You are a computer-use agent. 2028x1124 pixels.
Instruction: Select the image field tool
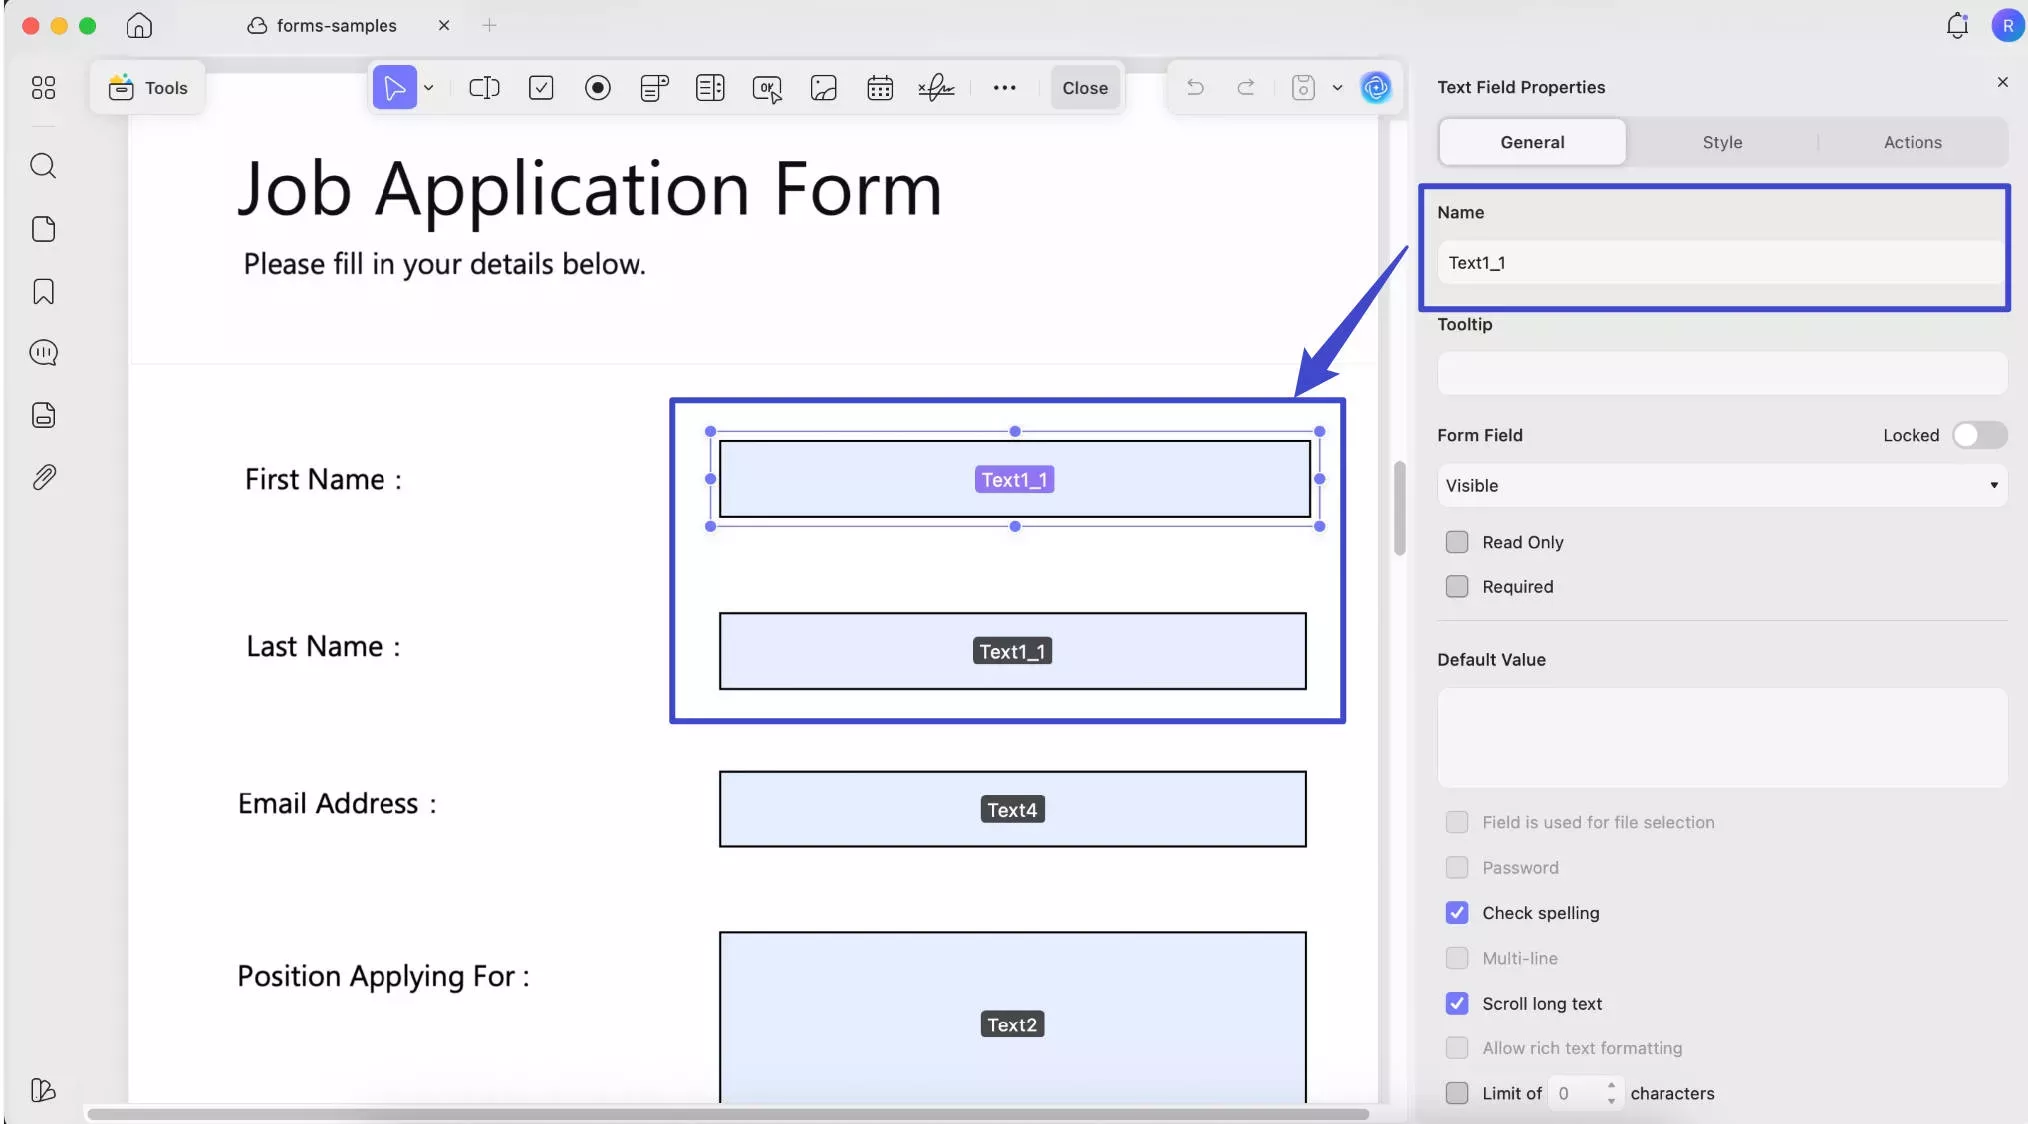[824, 88]
